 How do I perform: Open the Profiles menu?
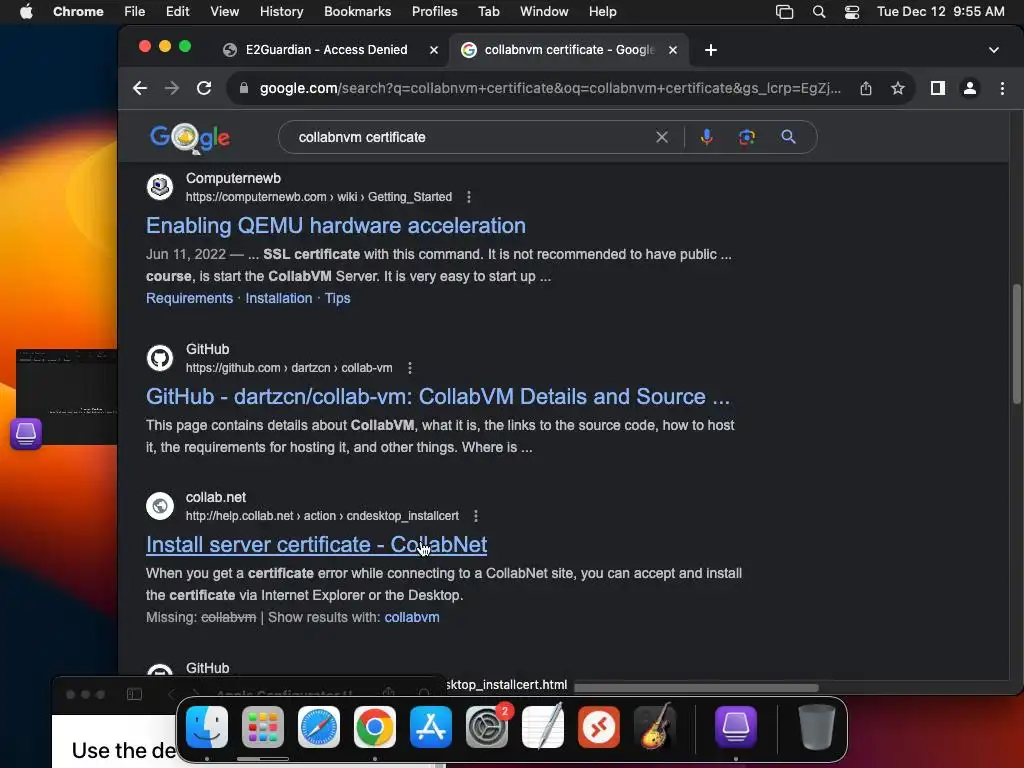pos(434,12)
